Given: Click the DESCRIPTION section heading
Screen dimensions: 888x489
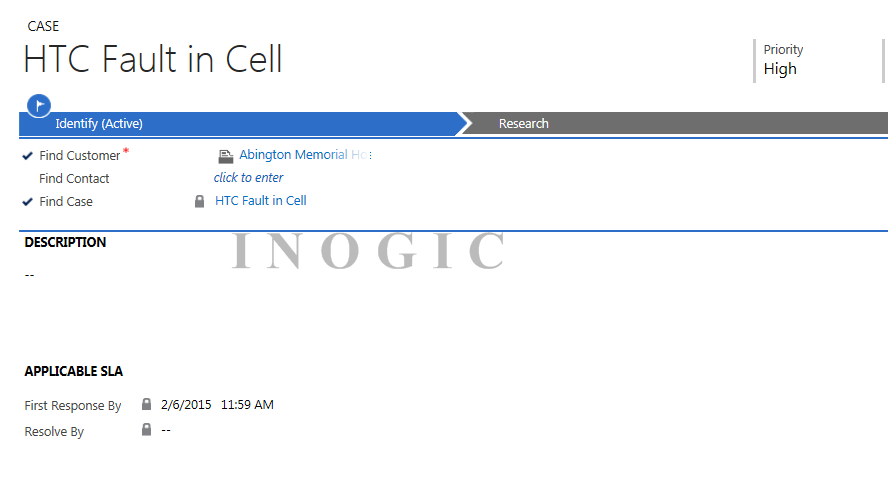Looking at the screenshot, I should [65, 243].
